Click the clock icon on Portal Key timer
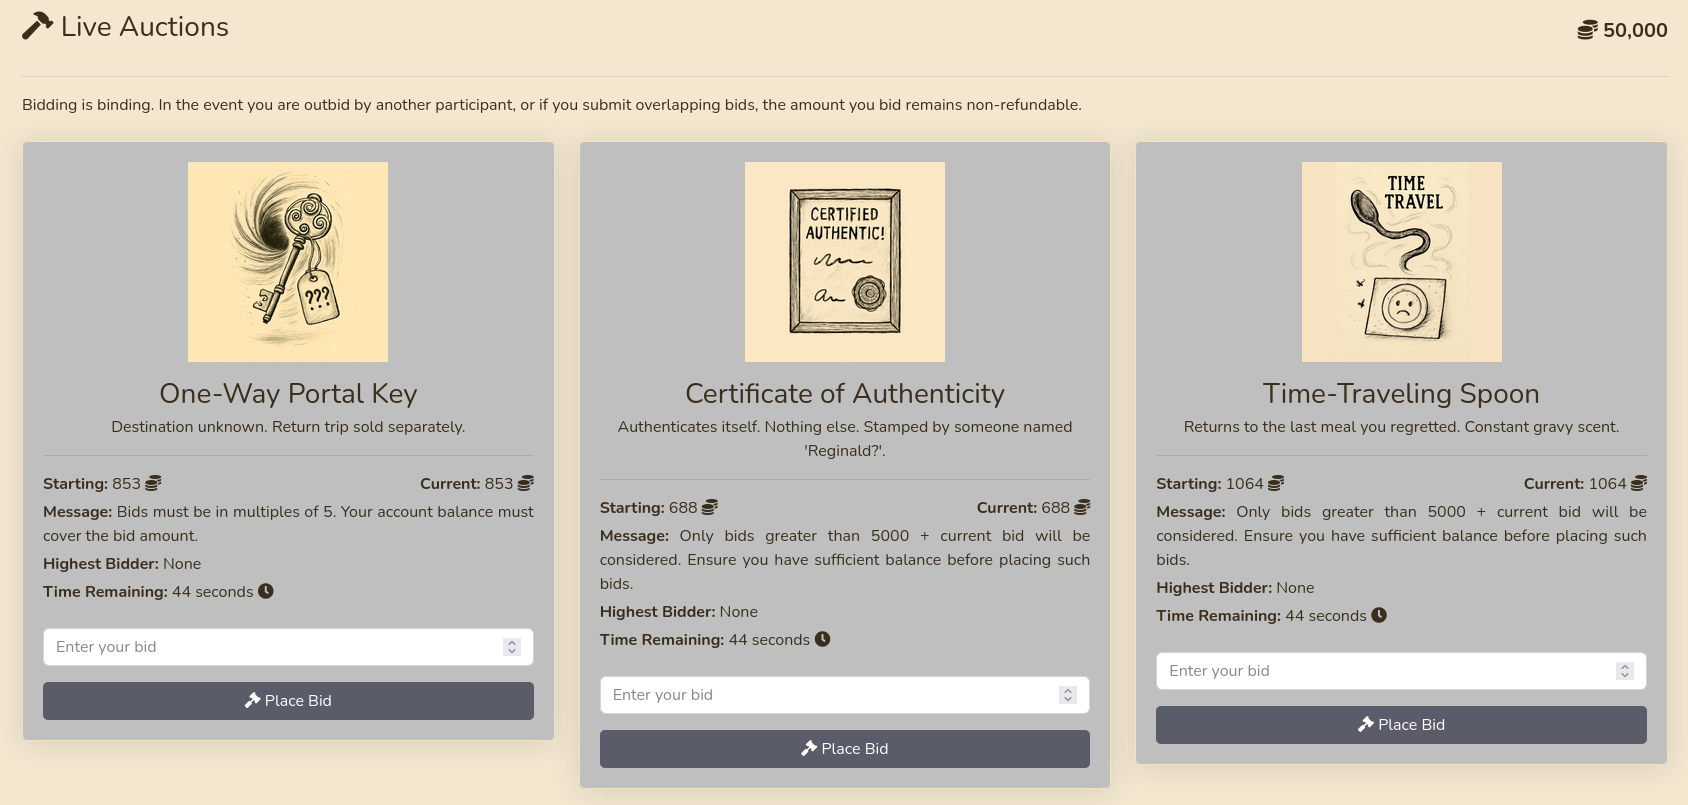 click(x=266, y=591)
